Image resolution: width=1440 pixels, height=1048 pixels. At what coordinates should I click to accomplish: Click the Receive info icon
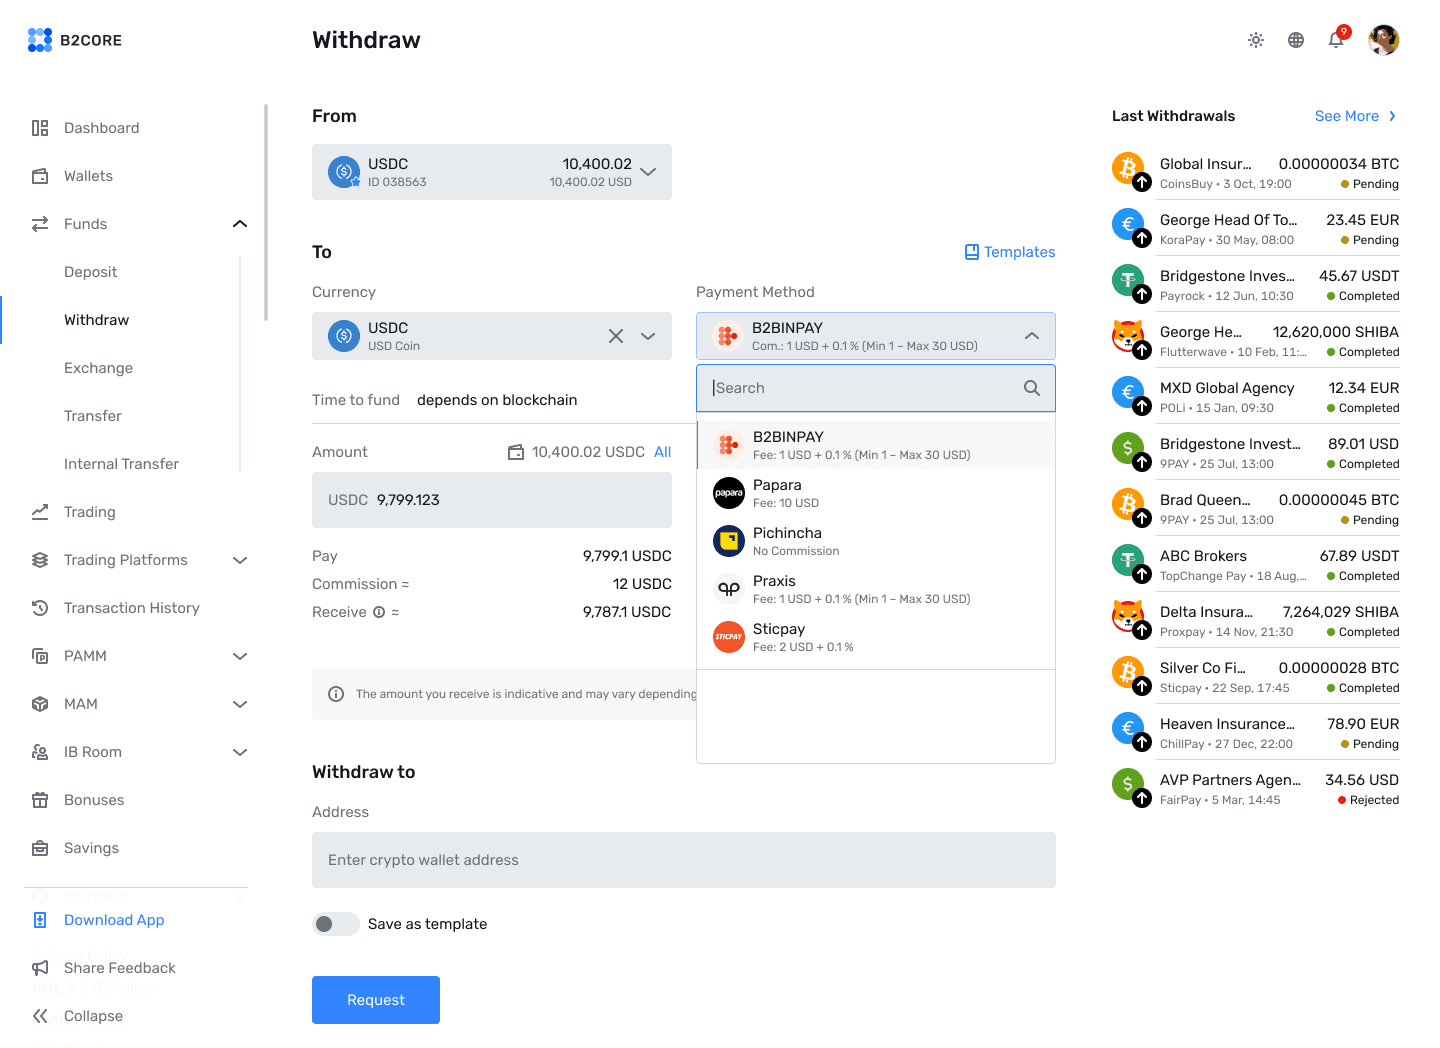(x=379, y=612)
